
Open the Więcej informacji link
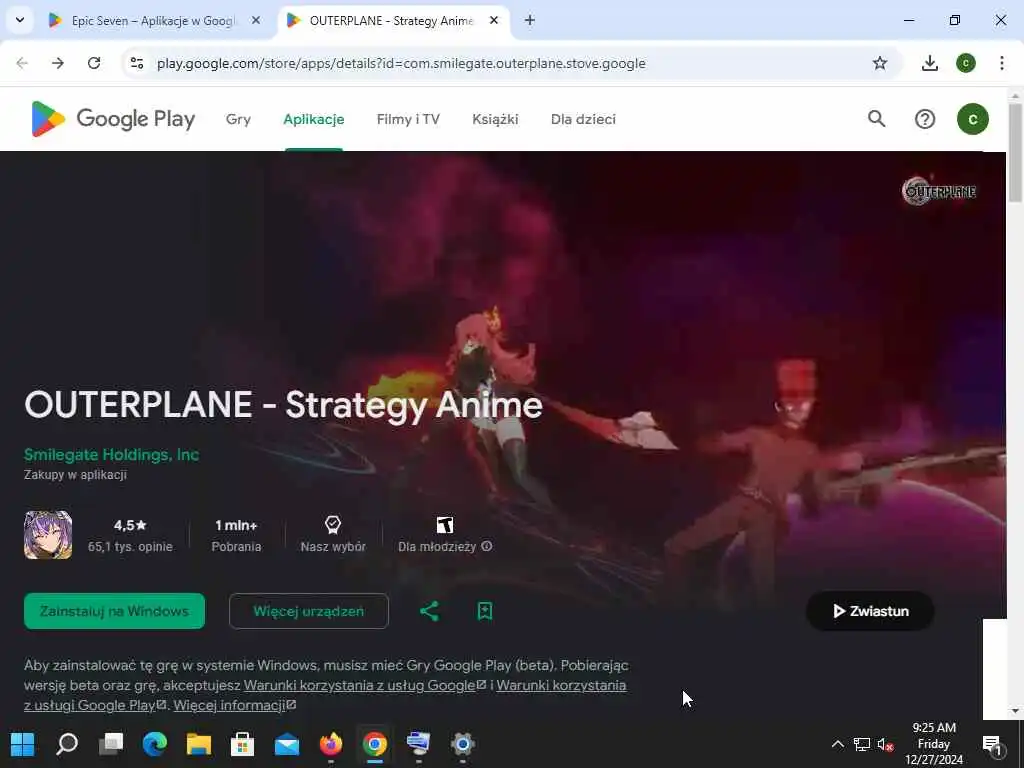(x=234, y=705)
